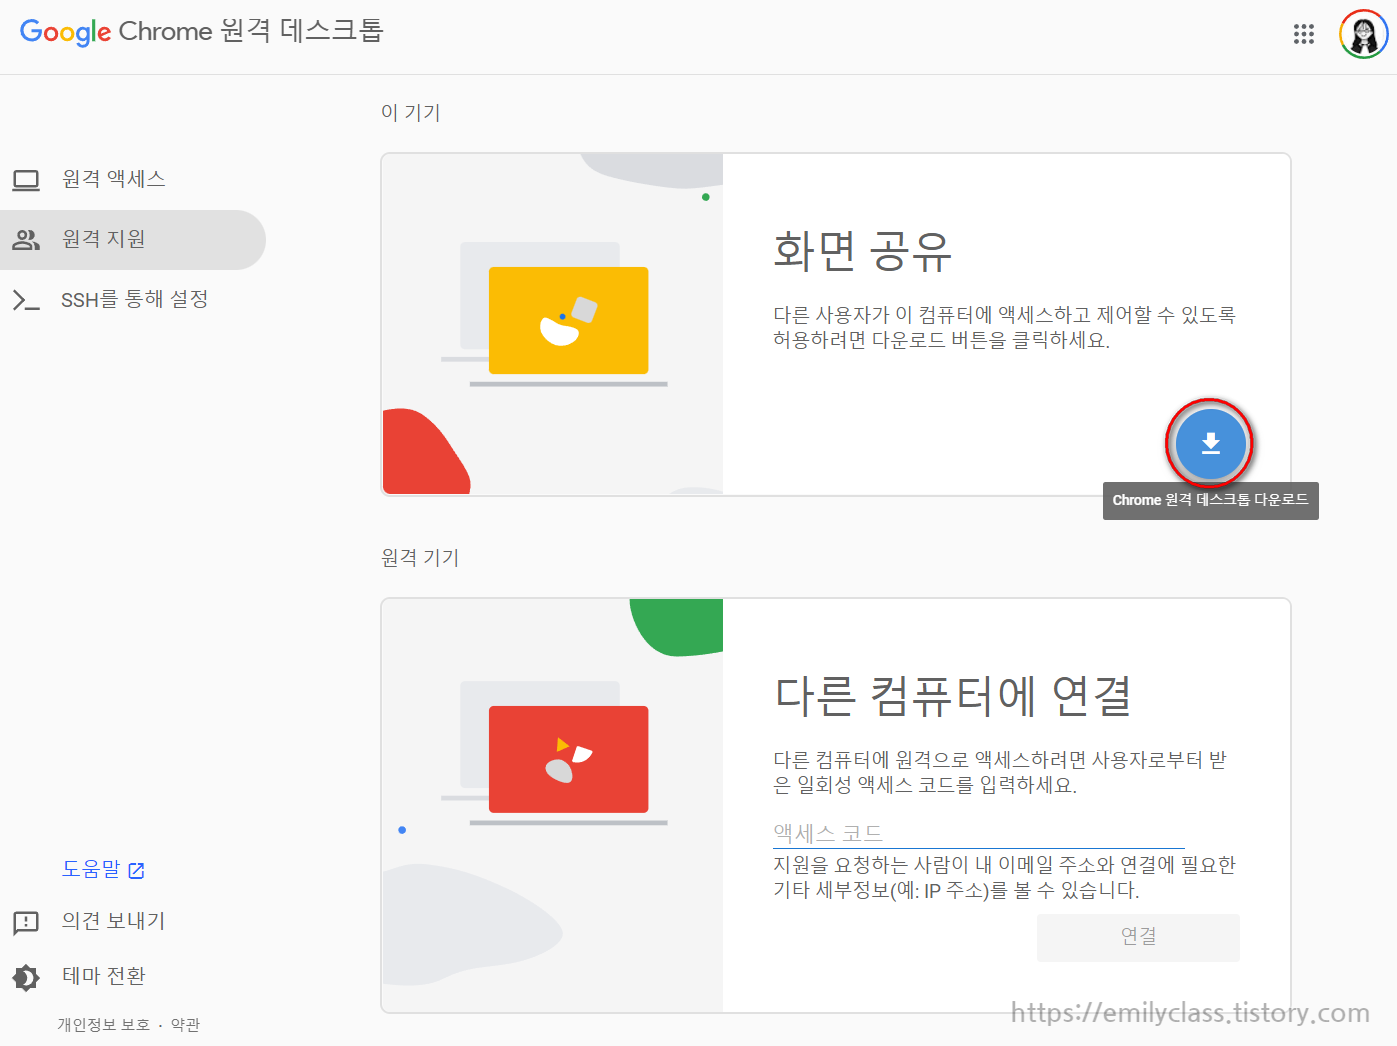
Task: Click the 액세스 코드 input field
Action: click(978, 833)
